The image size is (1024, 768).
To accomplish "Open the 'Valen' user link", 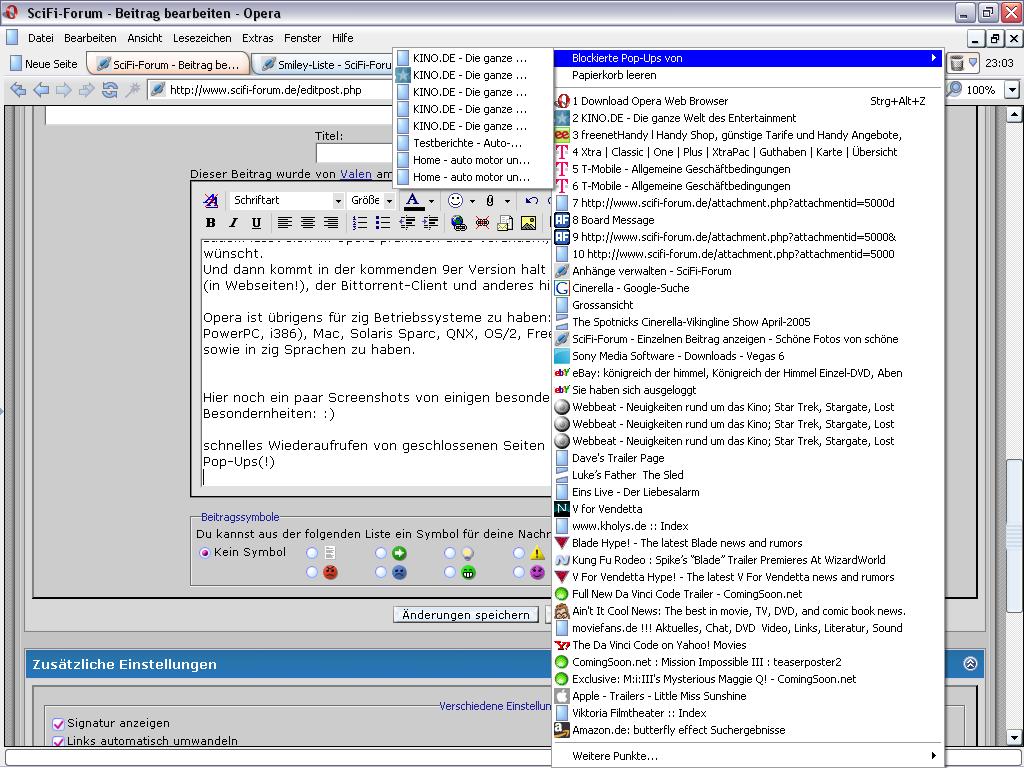I will point(356,174).
